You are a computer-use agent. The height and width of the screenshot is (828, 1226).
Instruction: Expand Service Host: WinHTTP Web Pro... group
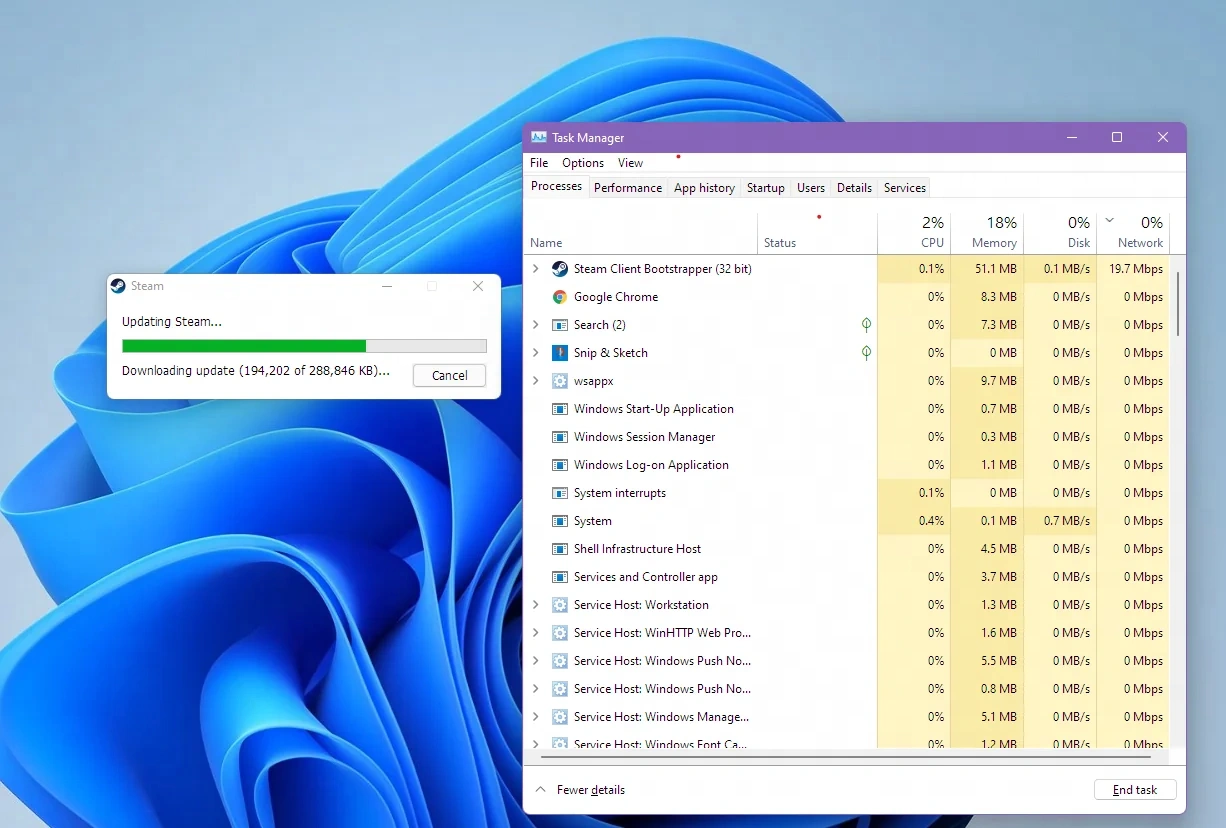[535, 633]
